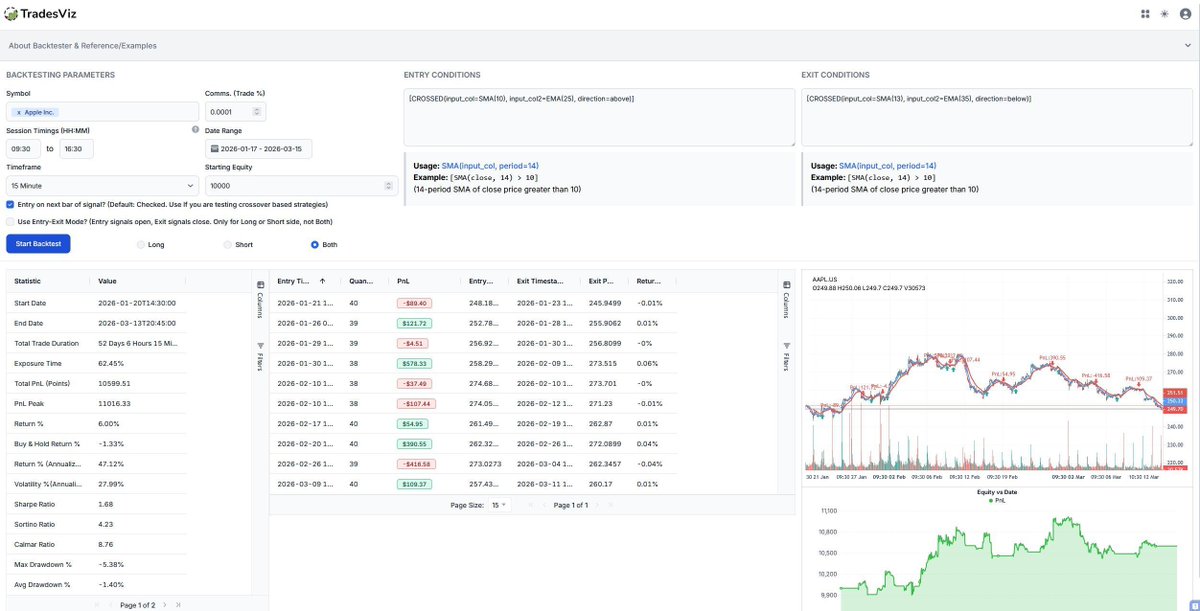Open Columns panel of statistics table
This screenshot has height=611, width=1200.
pos(260,300)
